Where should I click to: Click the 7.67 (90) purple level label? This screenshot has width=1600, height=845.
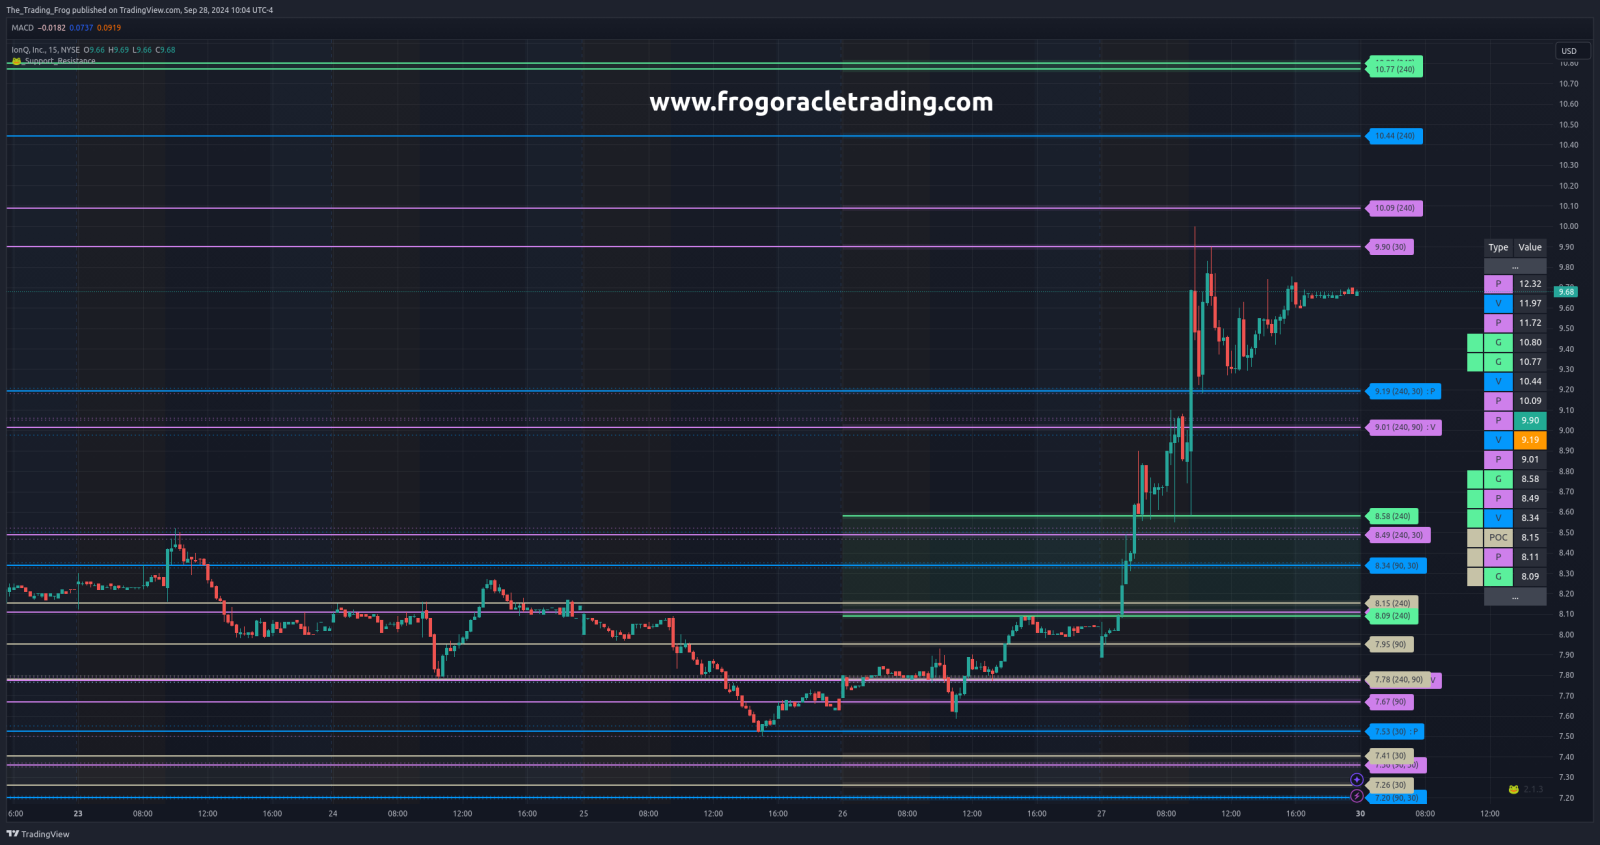1390,702
